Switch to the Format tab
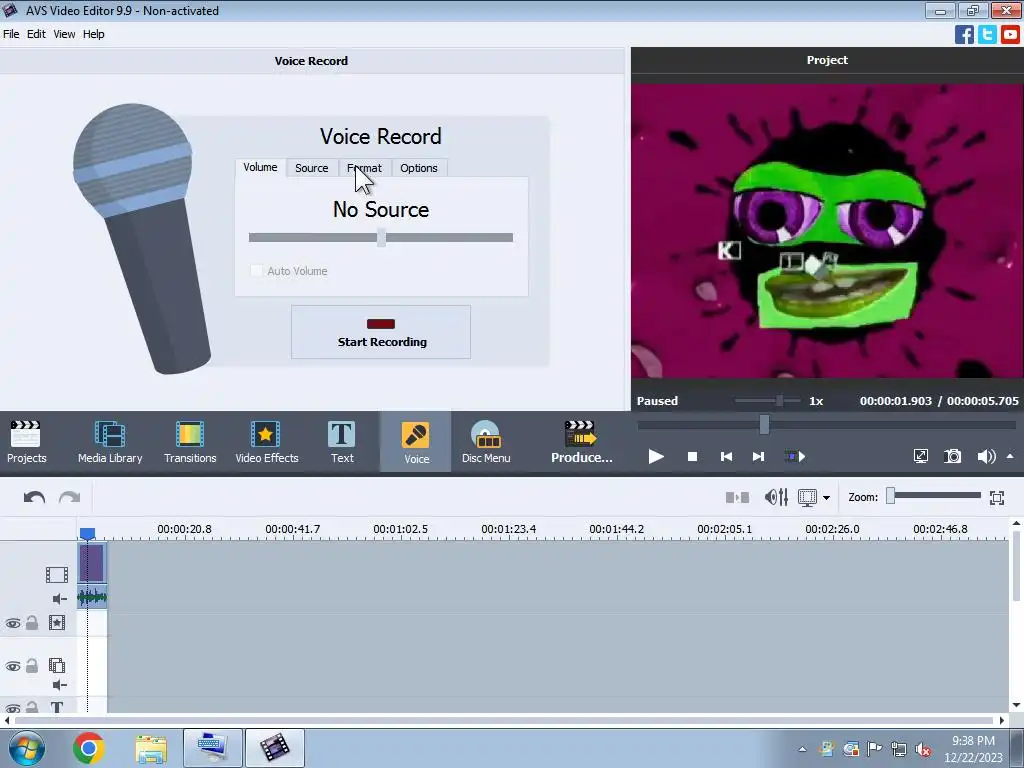This screenshot has height=768, width=1024. tap(364, 168)
